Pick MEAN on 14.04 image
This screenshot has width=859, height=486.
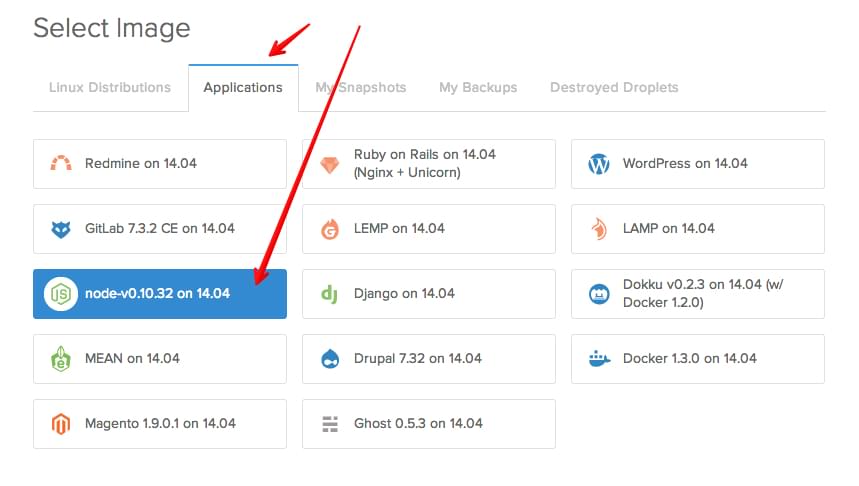point(160,359)
